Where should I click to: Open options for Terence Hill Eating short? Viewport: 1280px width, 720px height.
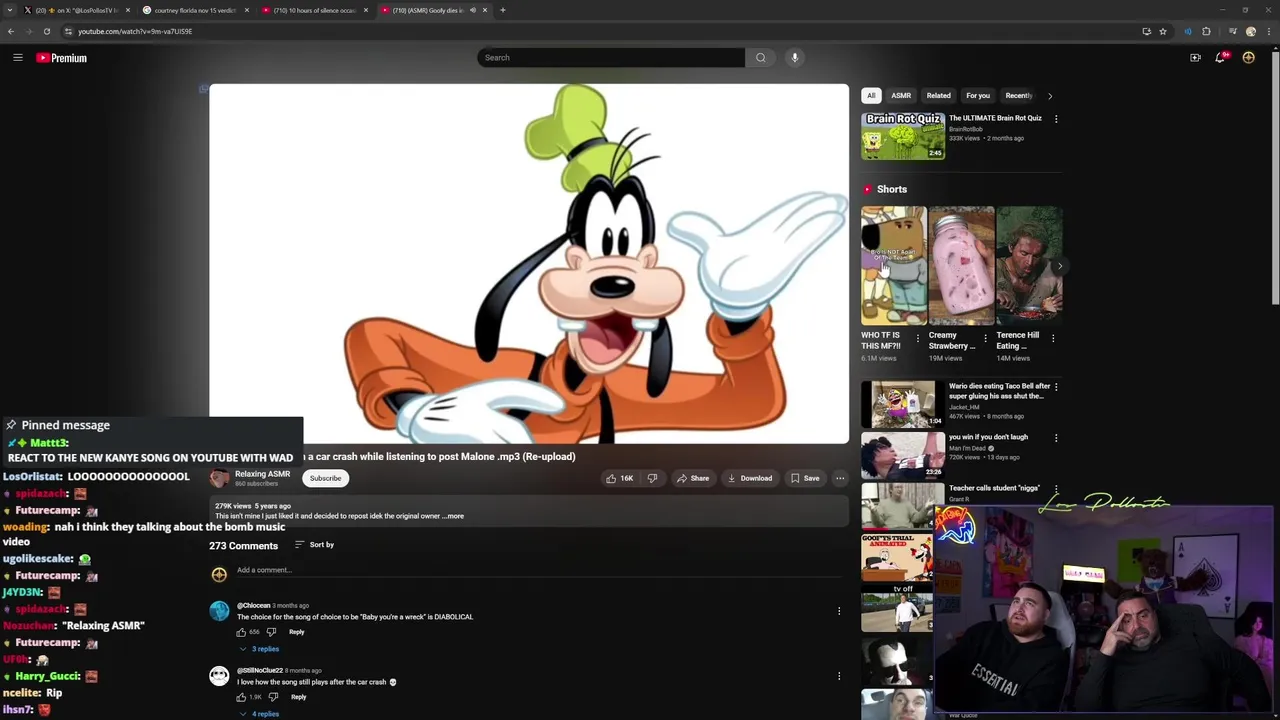pyautogui.click(x=1053, y=338)
